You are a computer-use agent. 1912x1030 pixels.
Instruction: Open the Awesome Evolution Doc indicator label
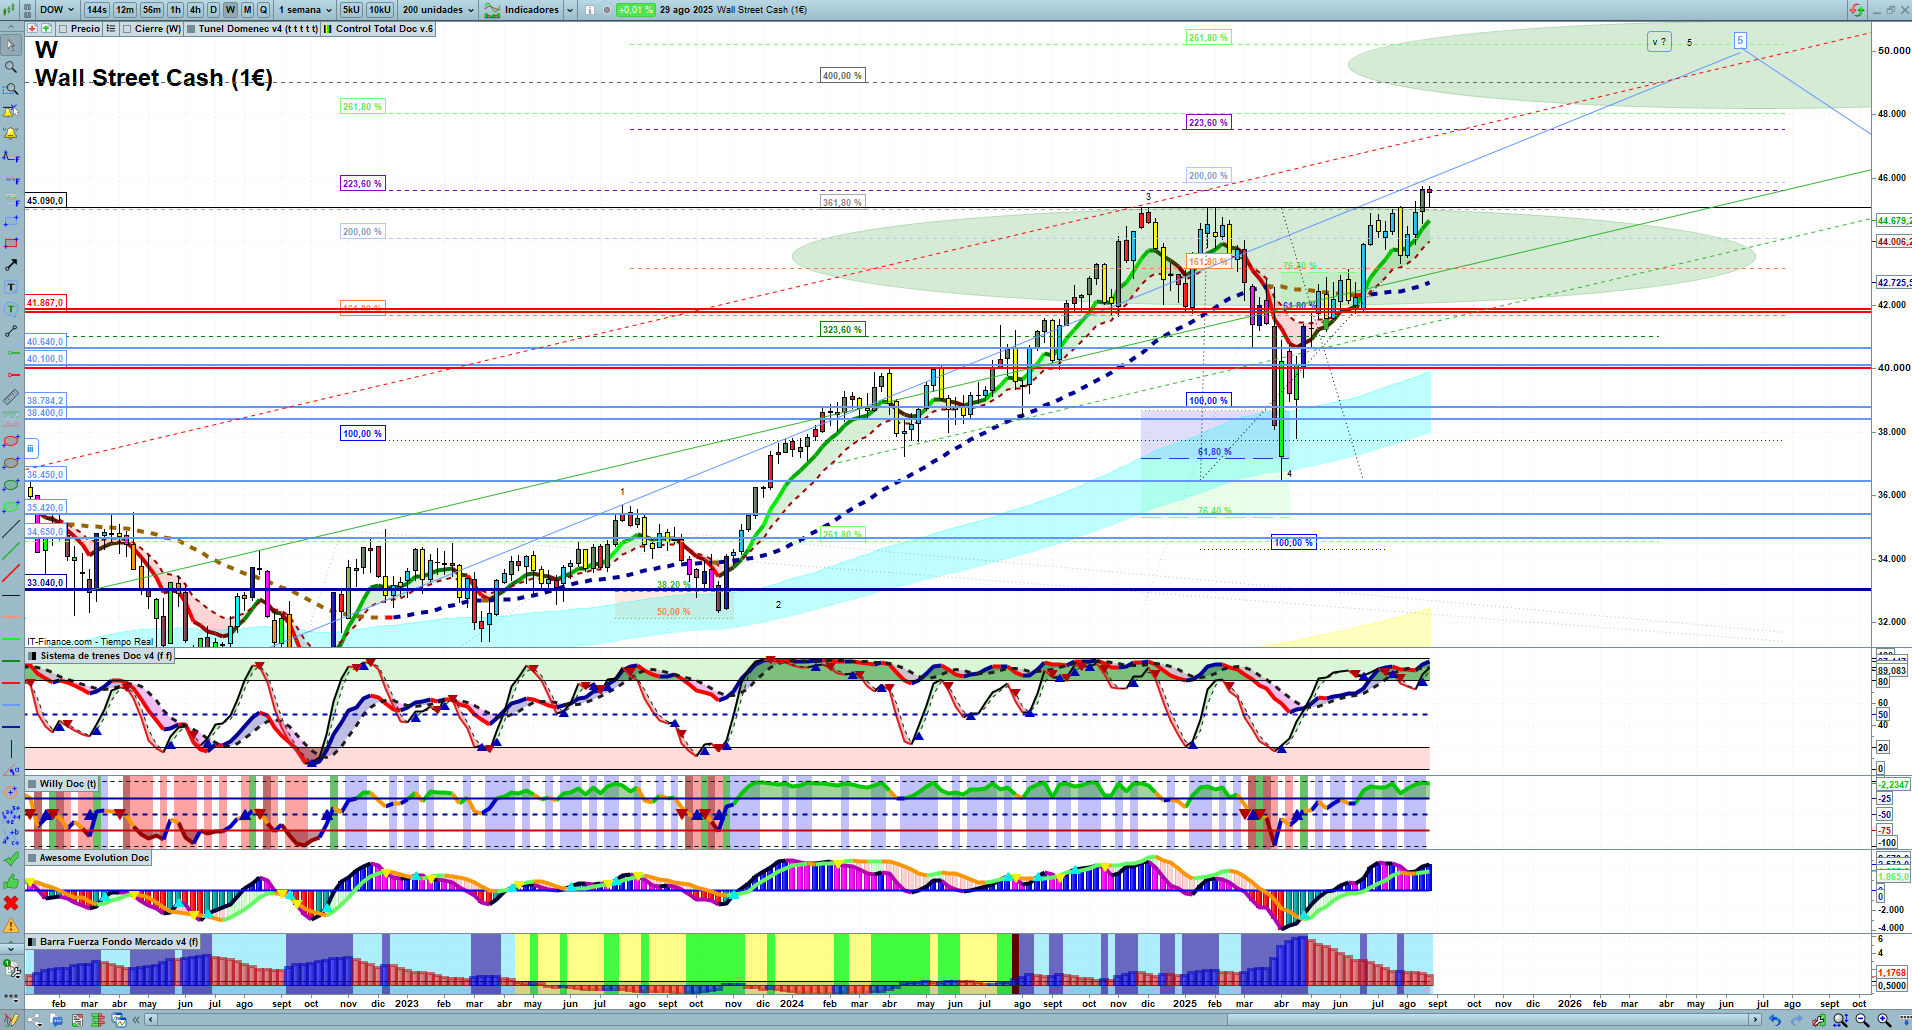[88, 858]
